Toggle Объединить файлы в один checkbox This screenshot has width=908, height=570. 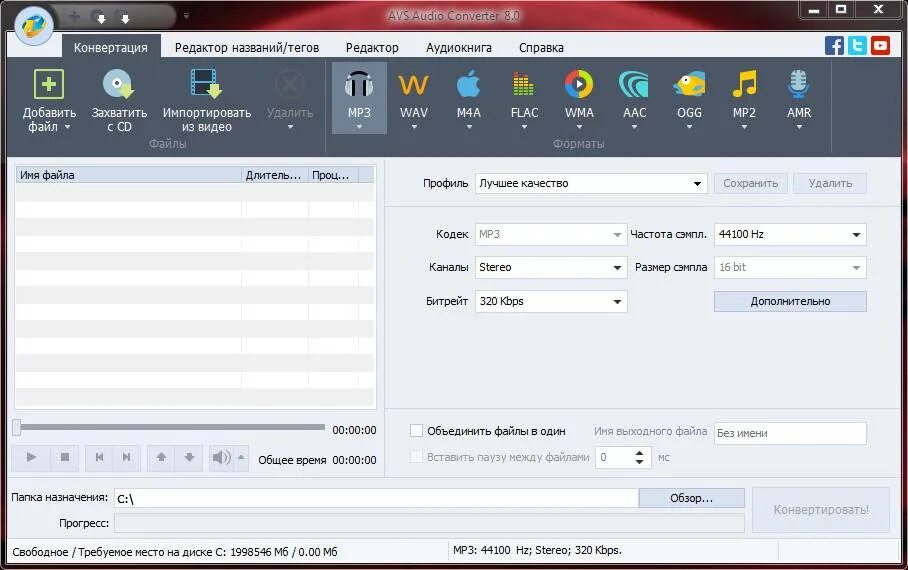point(416,431)
